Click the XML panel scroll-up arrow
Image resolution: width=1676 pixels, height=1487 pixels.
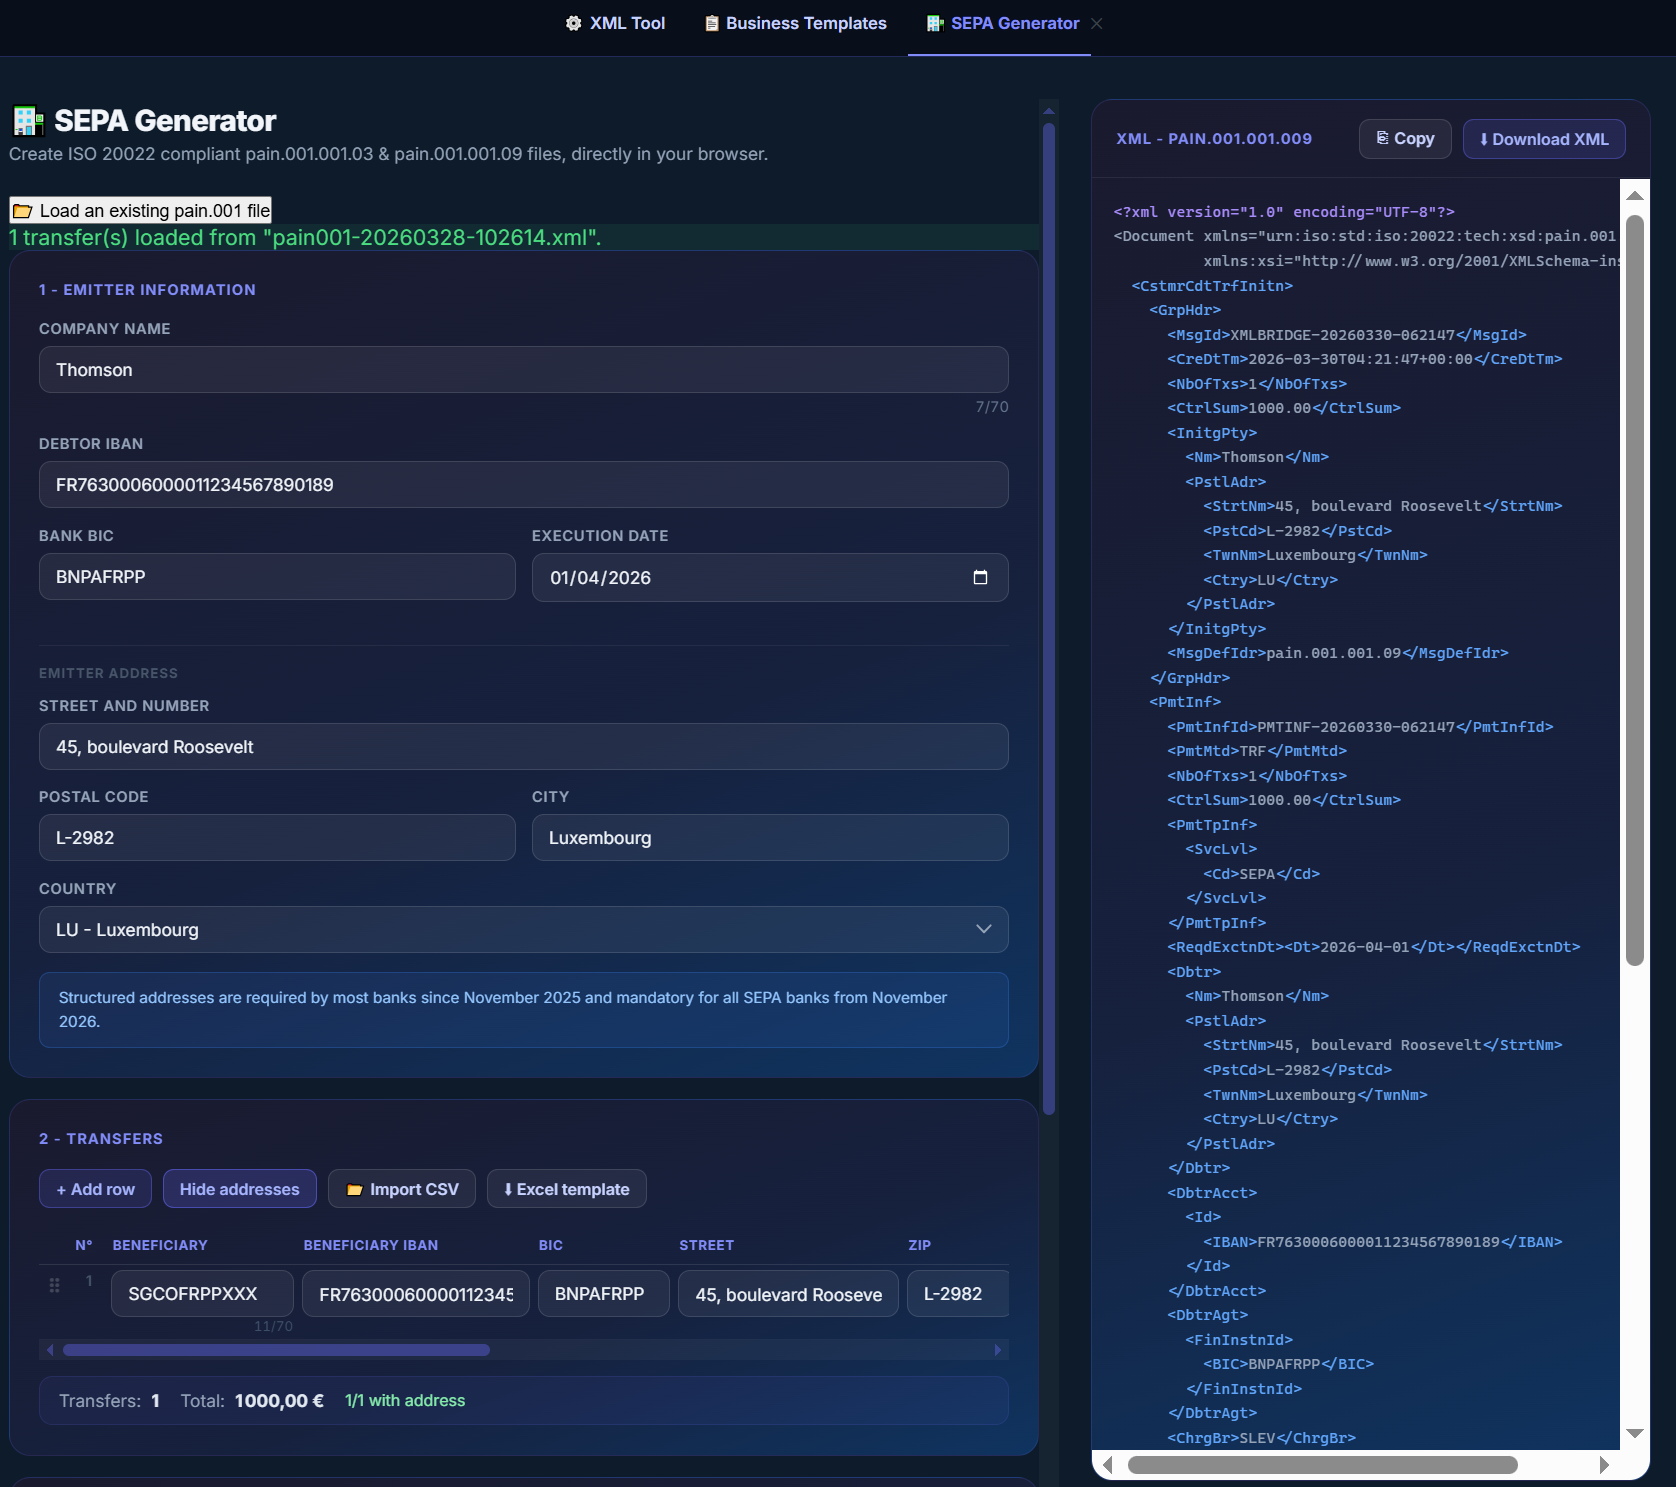(x=1635, y=195)
